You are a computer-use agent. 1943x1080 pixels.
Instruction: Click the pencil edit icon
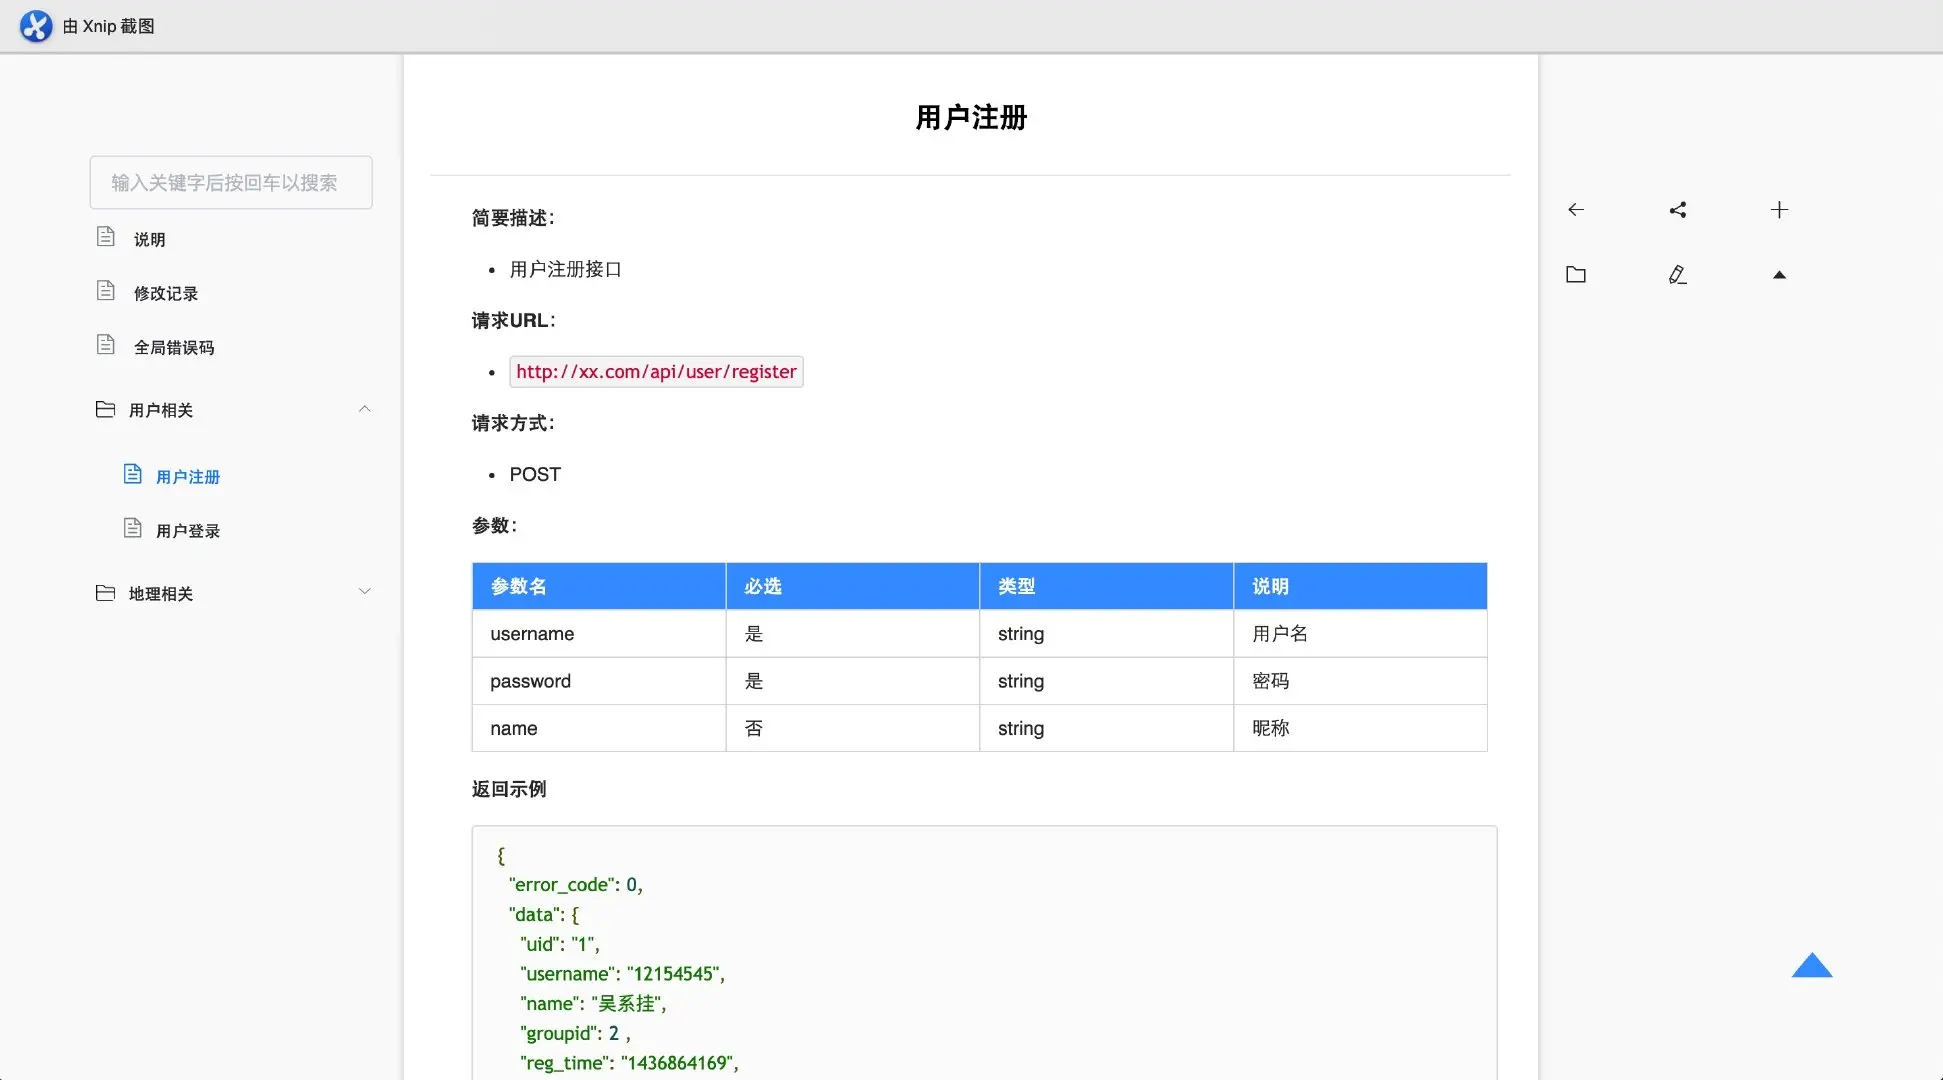click(1678, 275)
